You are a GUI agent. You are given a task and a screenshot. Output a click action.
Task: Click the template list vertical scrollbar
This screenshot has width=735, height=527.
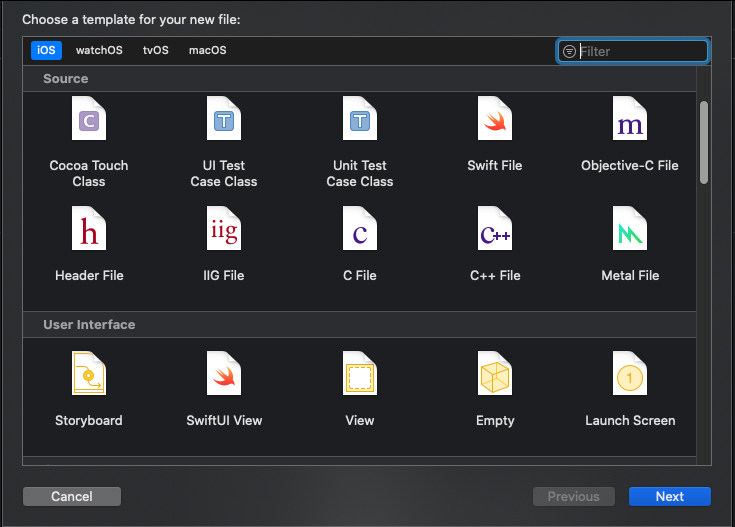pyautogui.click(x=704, y=143)
